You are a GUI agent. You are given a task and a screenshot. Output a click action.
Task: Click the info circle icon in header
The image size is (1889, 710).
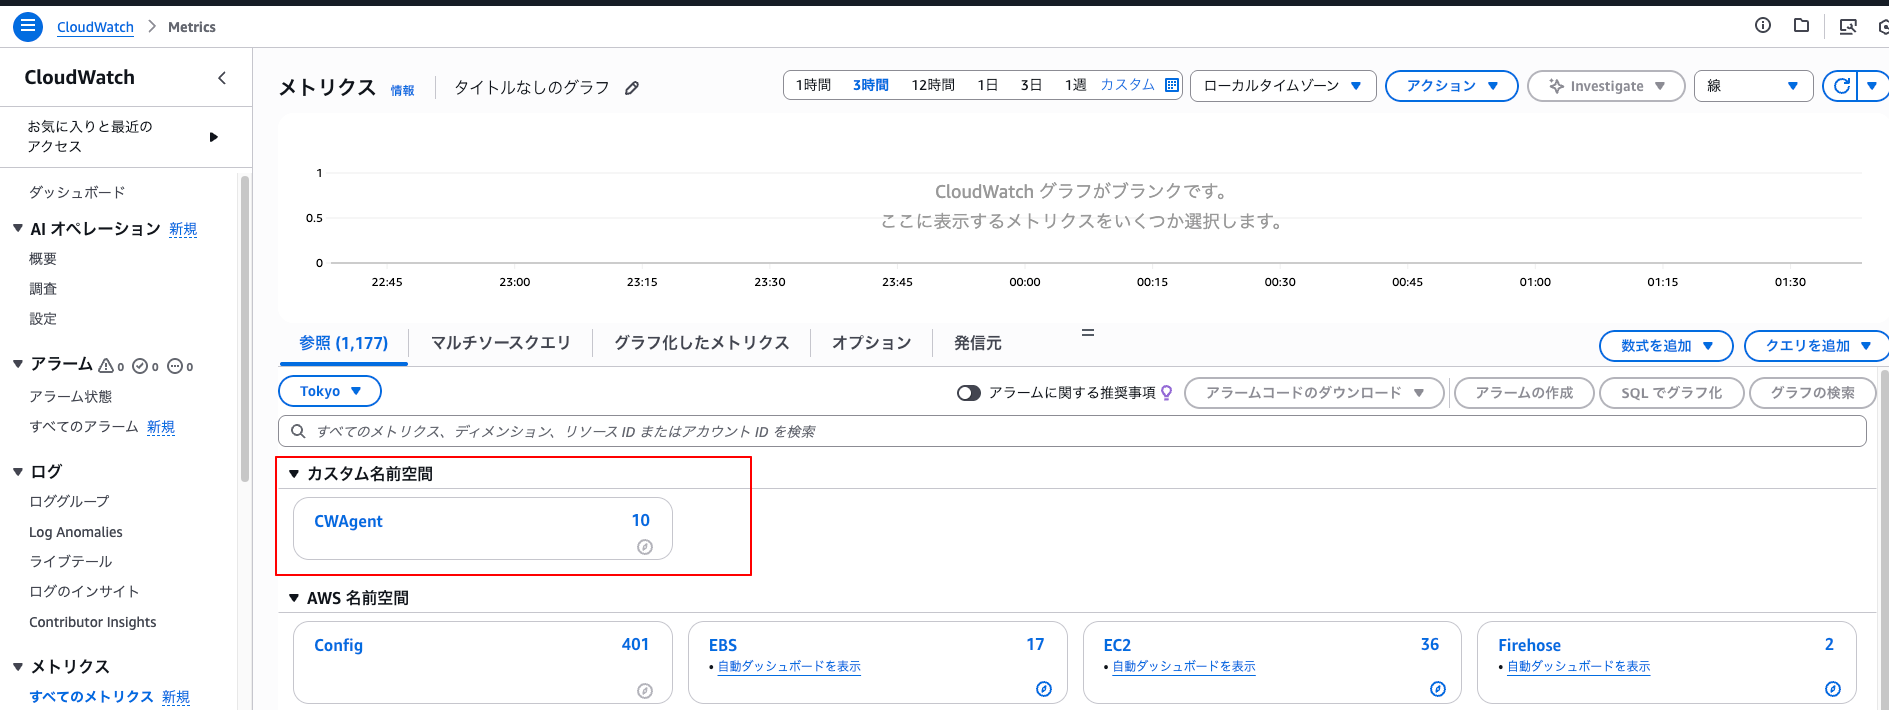1763,26
